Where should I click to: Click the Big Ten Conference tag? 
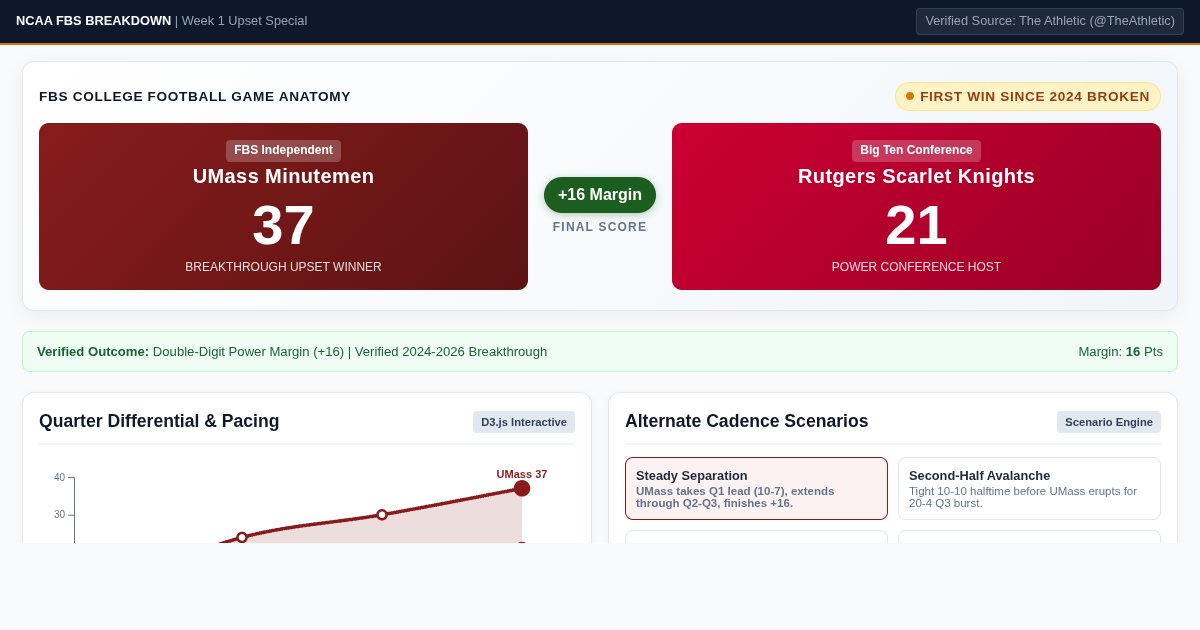916,151
